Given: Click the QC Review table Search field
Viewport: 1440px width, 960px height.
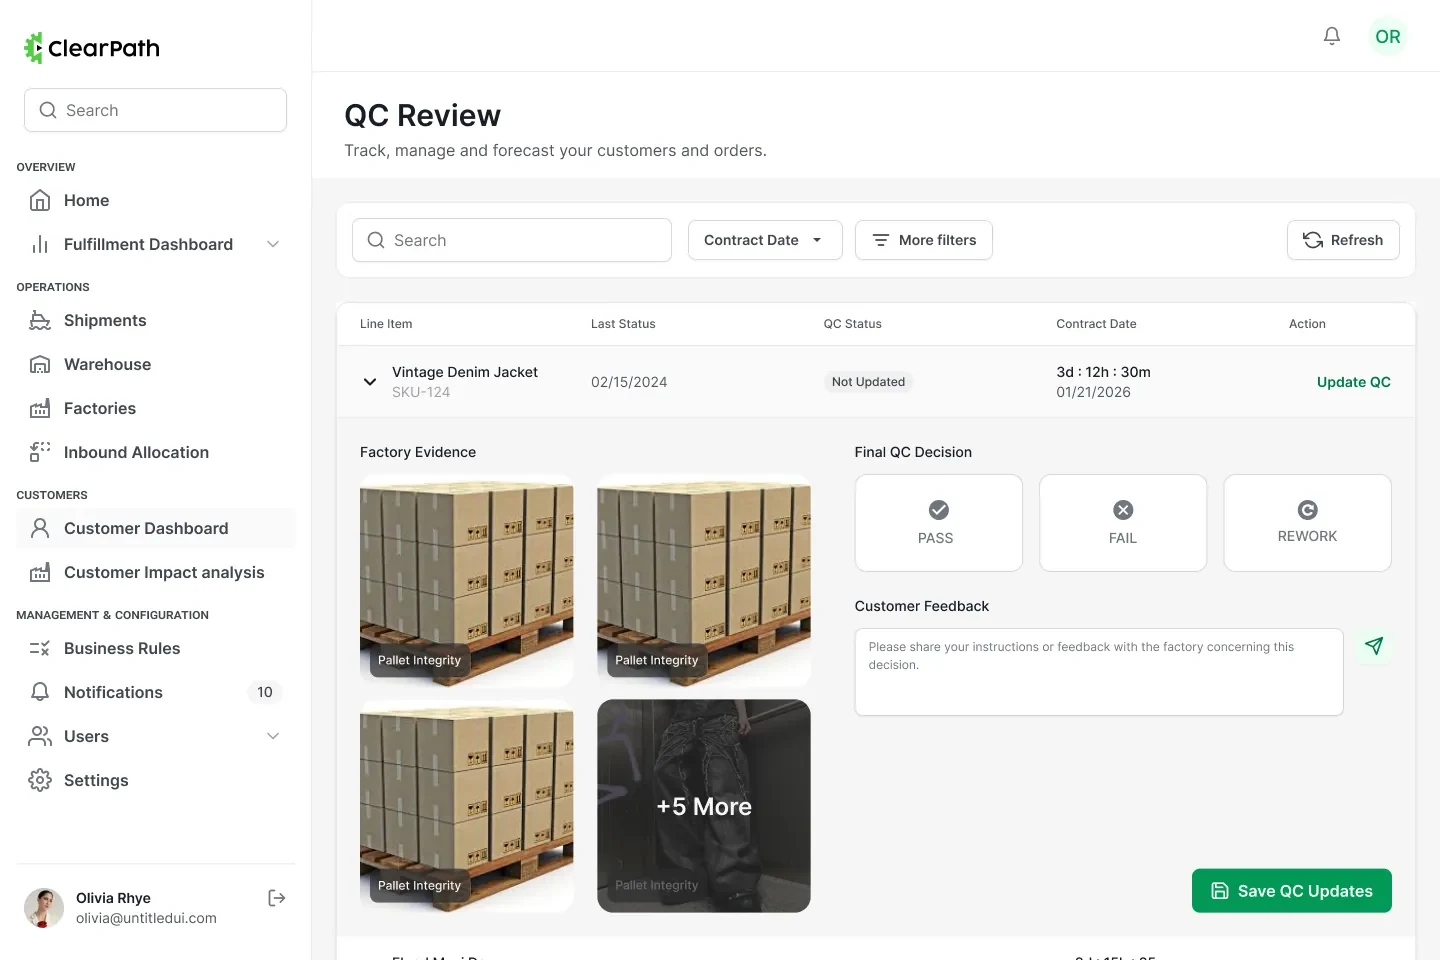Looking at the screenshot, I should 512,240.
